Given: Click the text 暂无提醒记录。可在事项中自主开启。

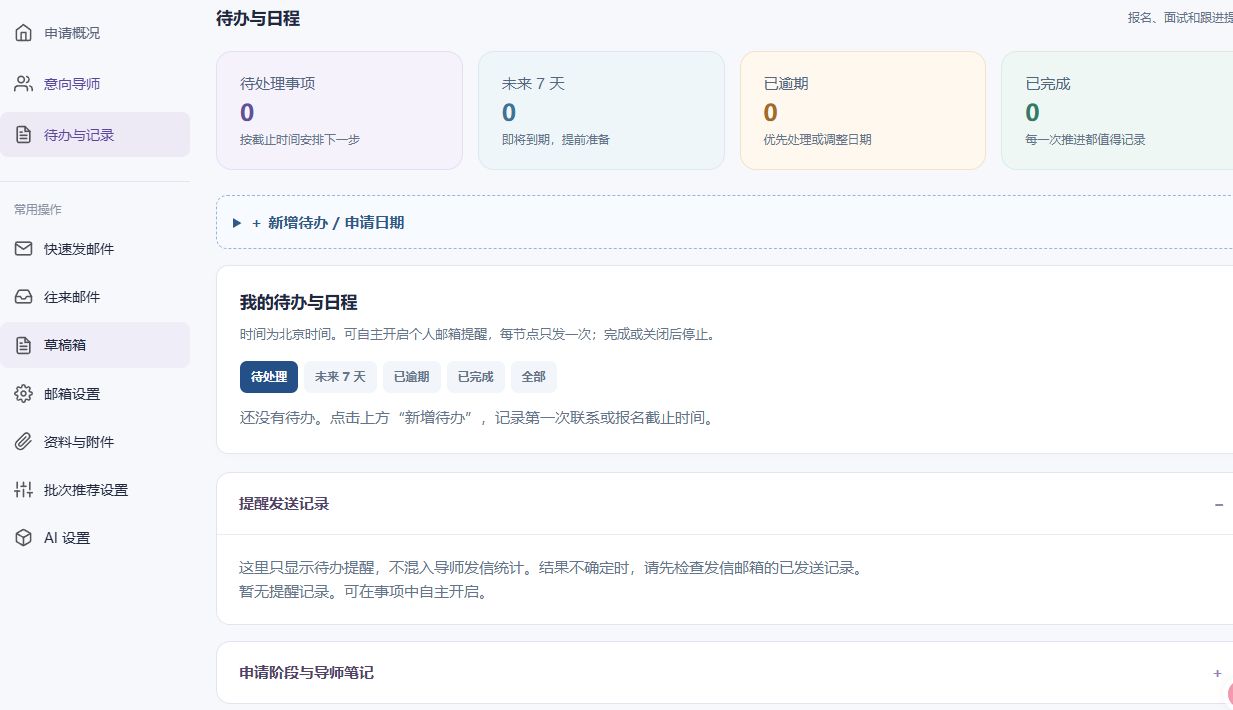Looking at the screenshot, I should [363, 592].
